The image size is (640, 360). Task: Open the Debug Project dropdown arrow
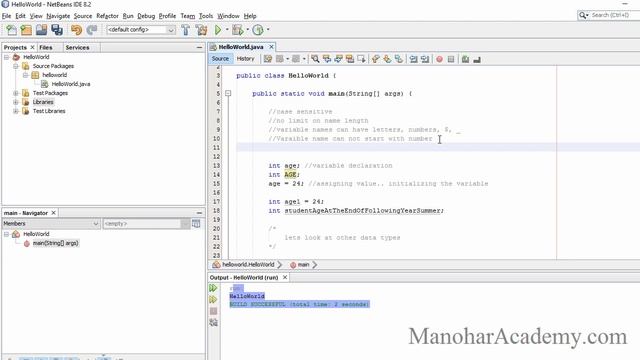[247, 30]
